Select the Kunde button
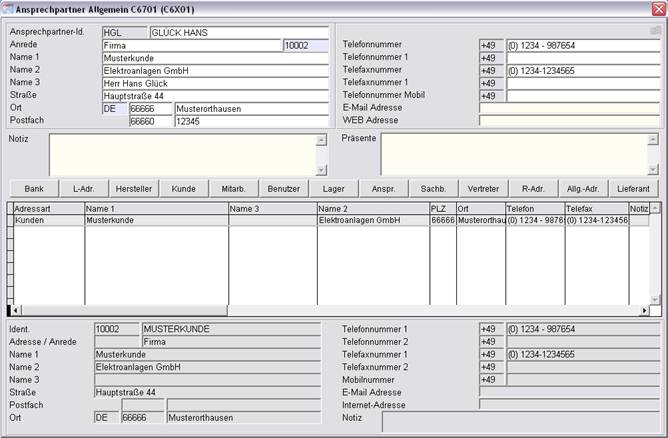Screen dimensions: 668x438 click(183, 188)
